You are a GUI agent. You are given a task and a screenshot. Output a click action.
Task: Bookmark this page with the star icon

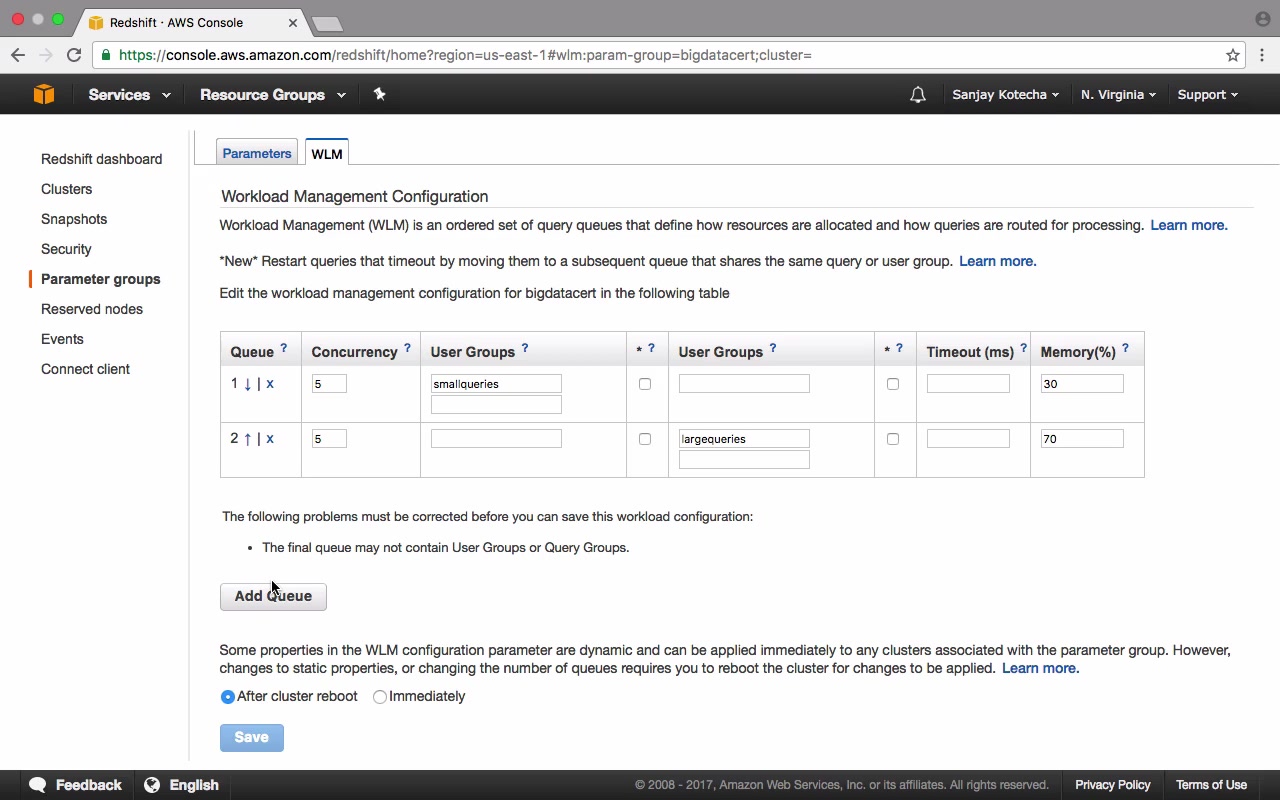coord(1233,55)
